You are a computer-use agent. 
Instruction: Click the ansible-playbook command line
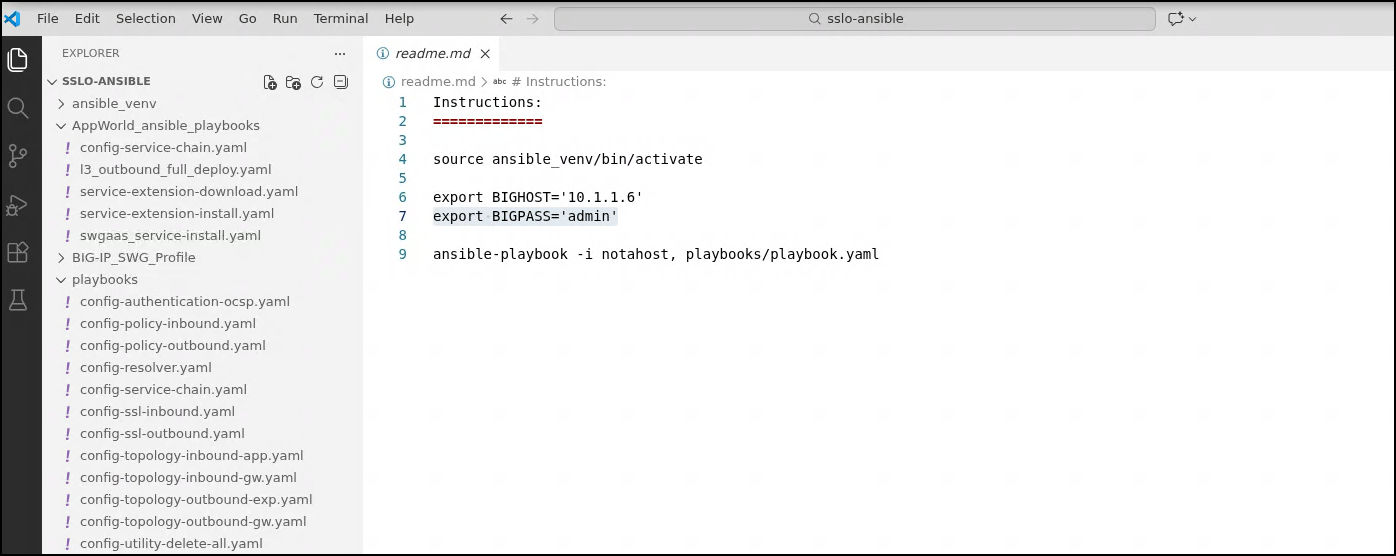[656, 254]
